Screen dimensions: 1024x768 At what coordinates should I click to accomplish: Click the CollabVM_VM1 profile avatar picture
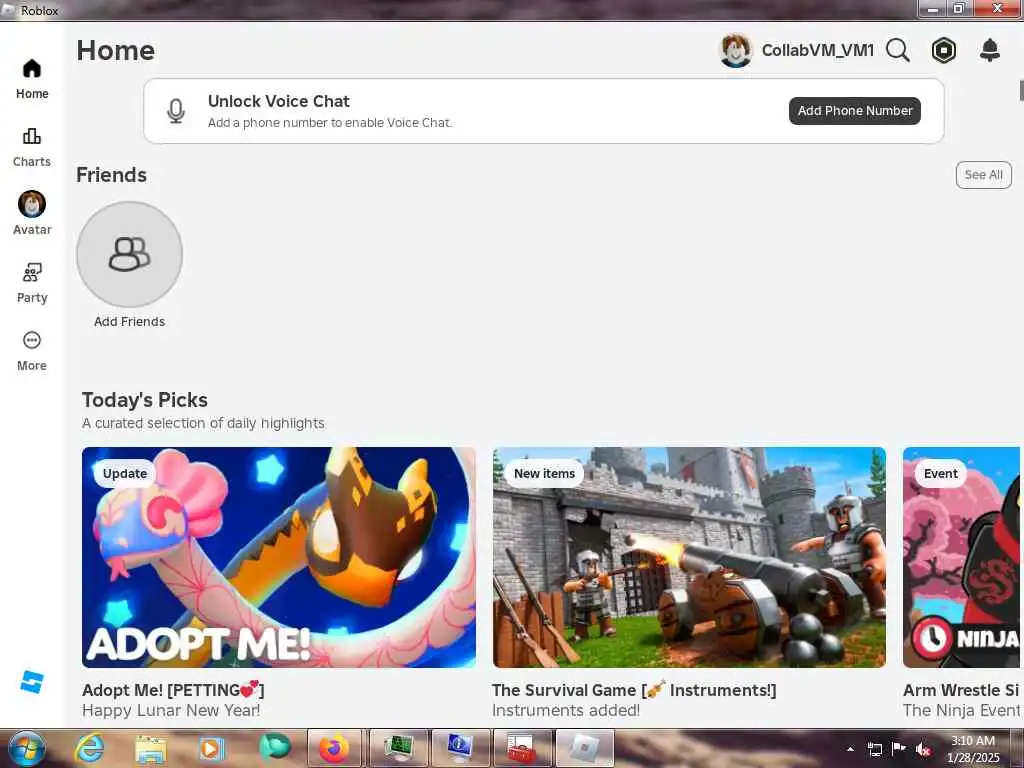pyautogui.click(x=736, y=50)
